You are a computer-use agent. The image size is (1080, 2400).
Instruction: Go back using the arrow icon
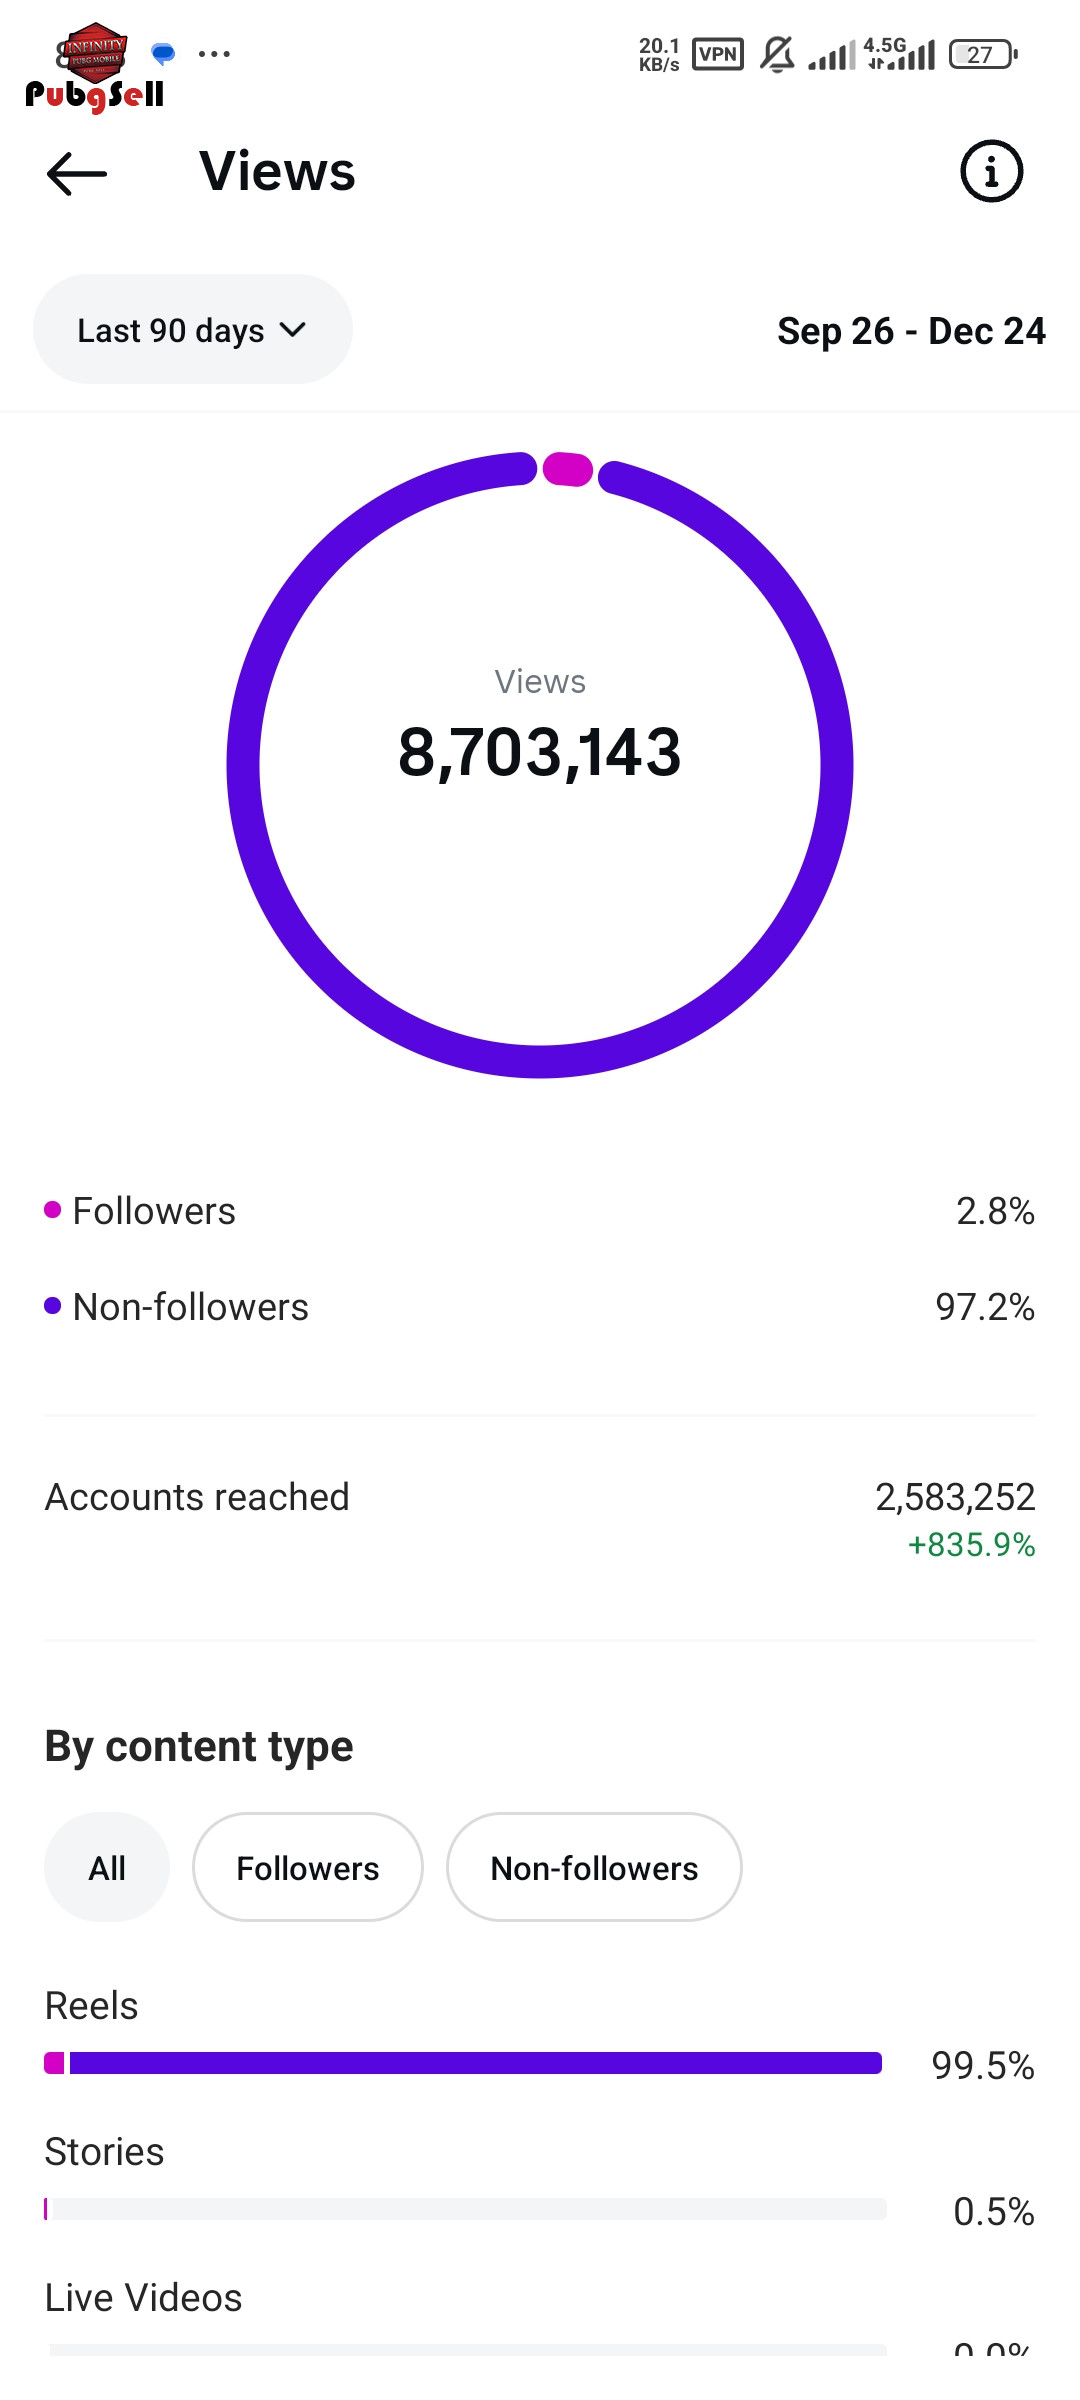tap(77, 173)
